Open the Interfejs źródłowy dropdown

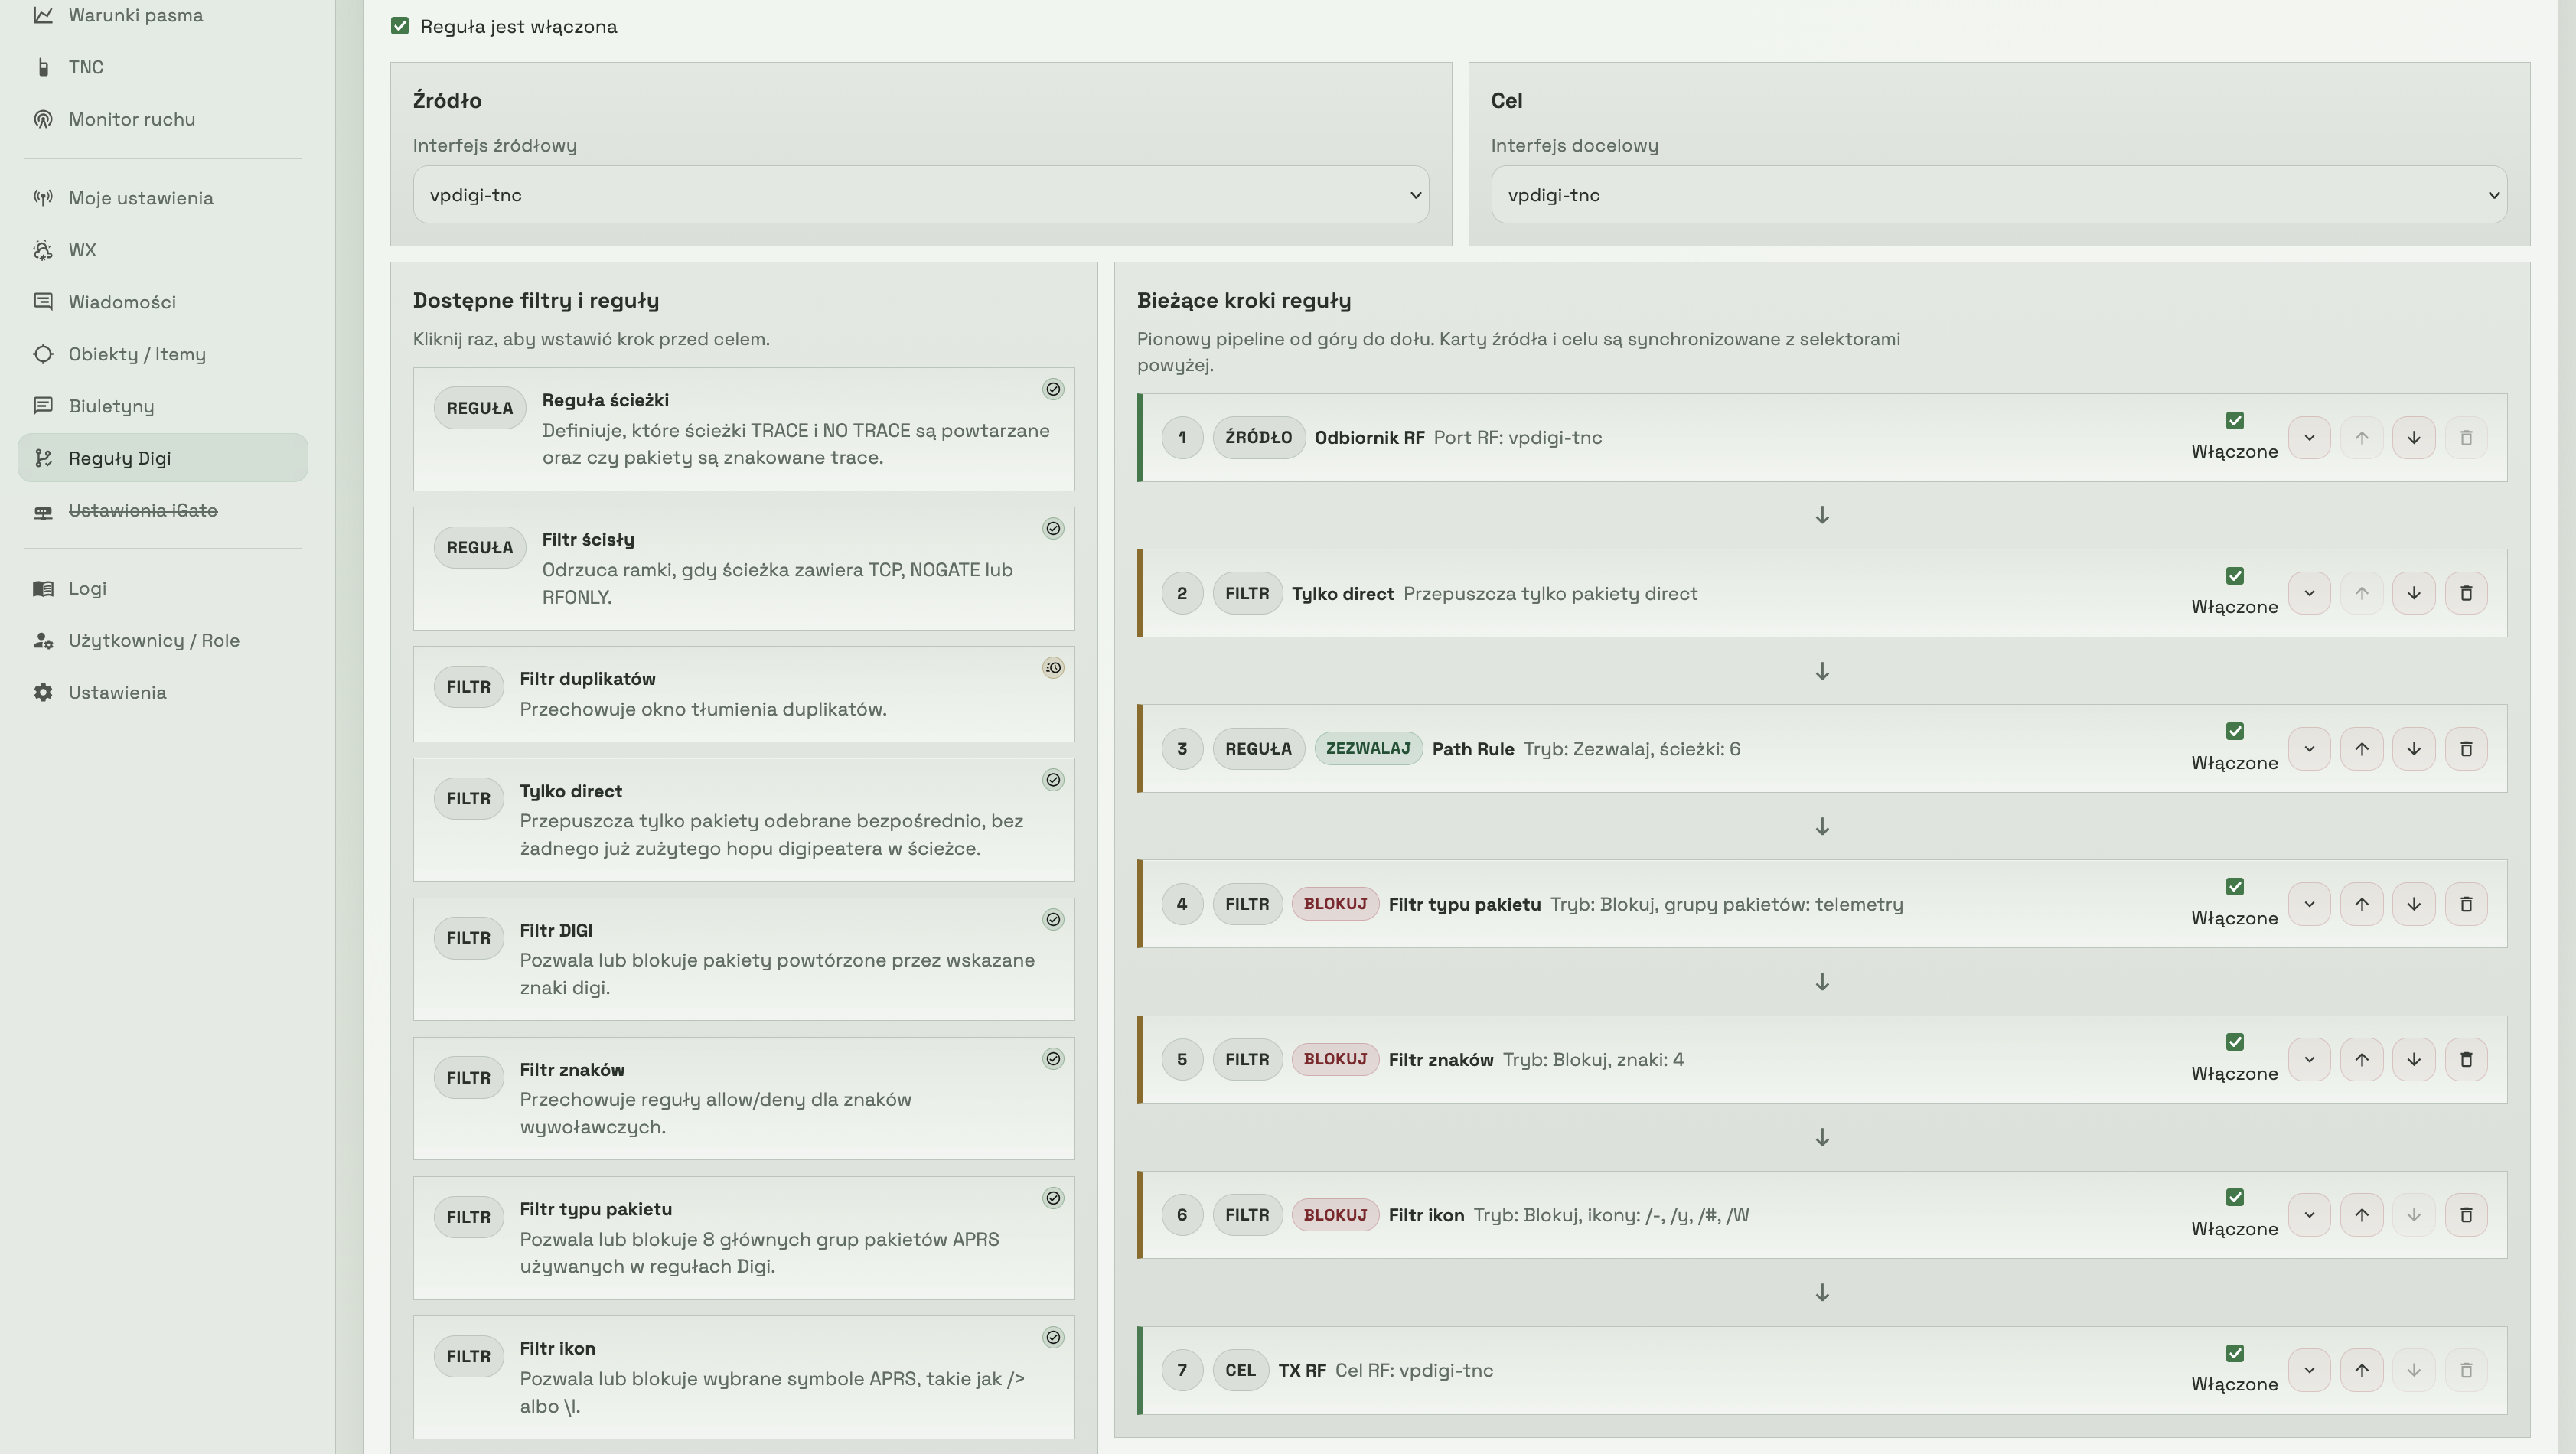point(920,195)
